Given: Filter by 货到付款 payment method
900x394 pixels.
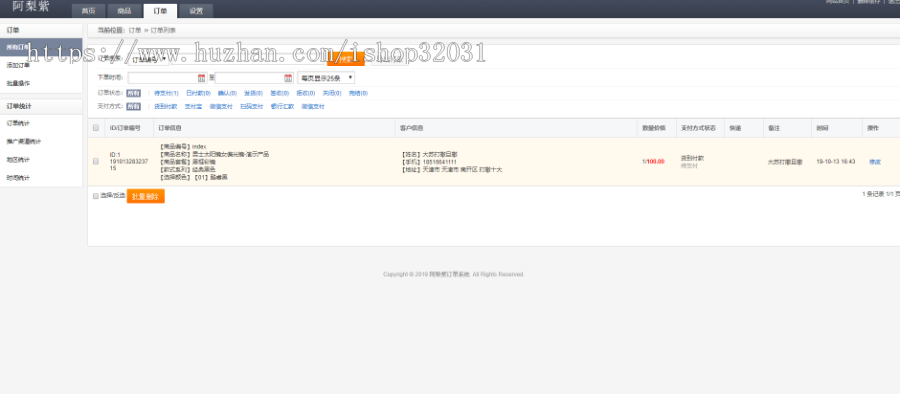Looking at the screenshot, I should coord(166,106).
